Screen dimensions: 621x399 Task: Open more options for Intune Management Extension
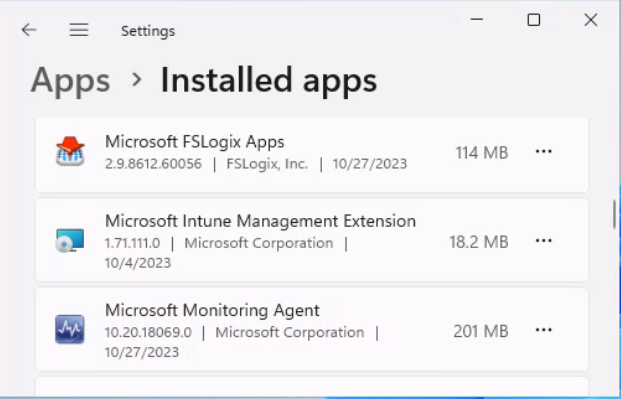(543, 241)
